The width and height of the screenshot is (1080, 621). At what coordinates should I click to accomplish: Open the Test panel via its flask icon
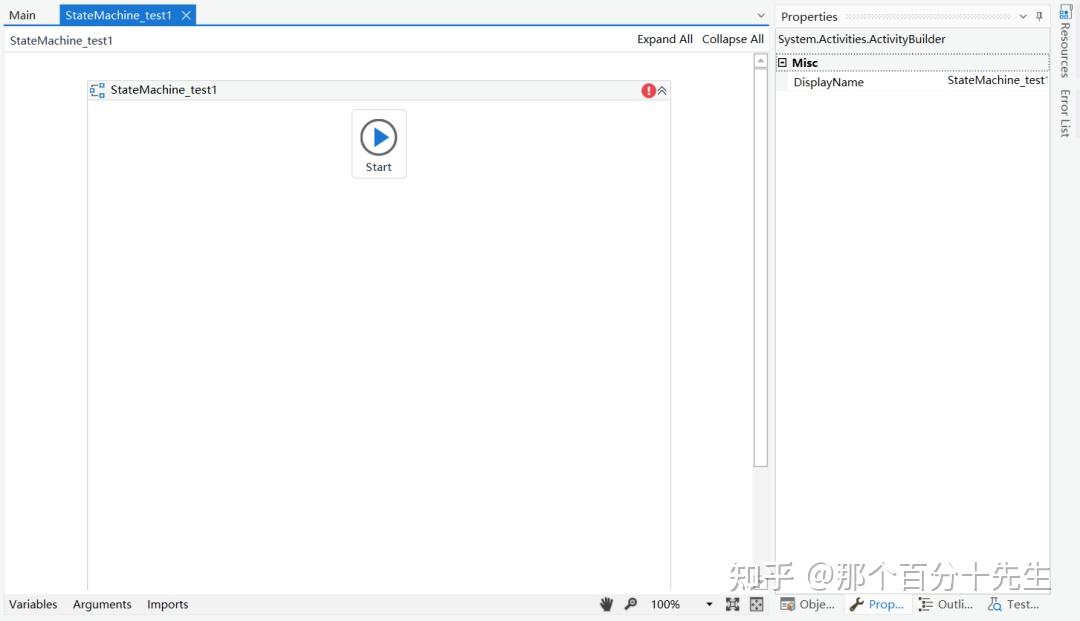click(1014, 604)
